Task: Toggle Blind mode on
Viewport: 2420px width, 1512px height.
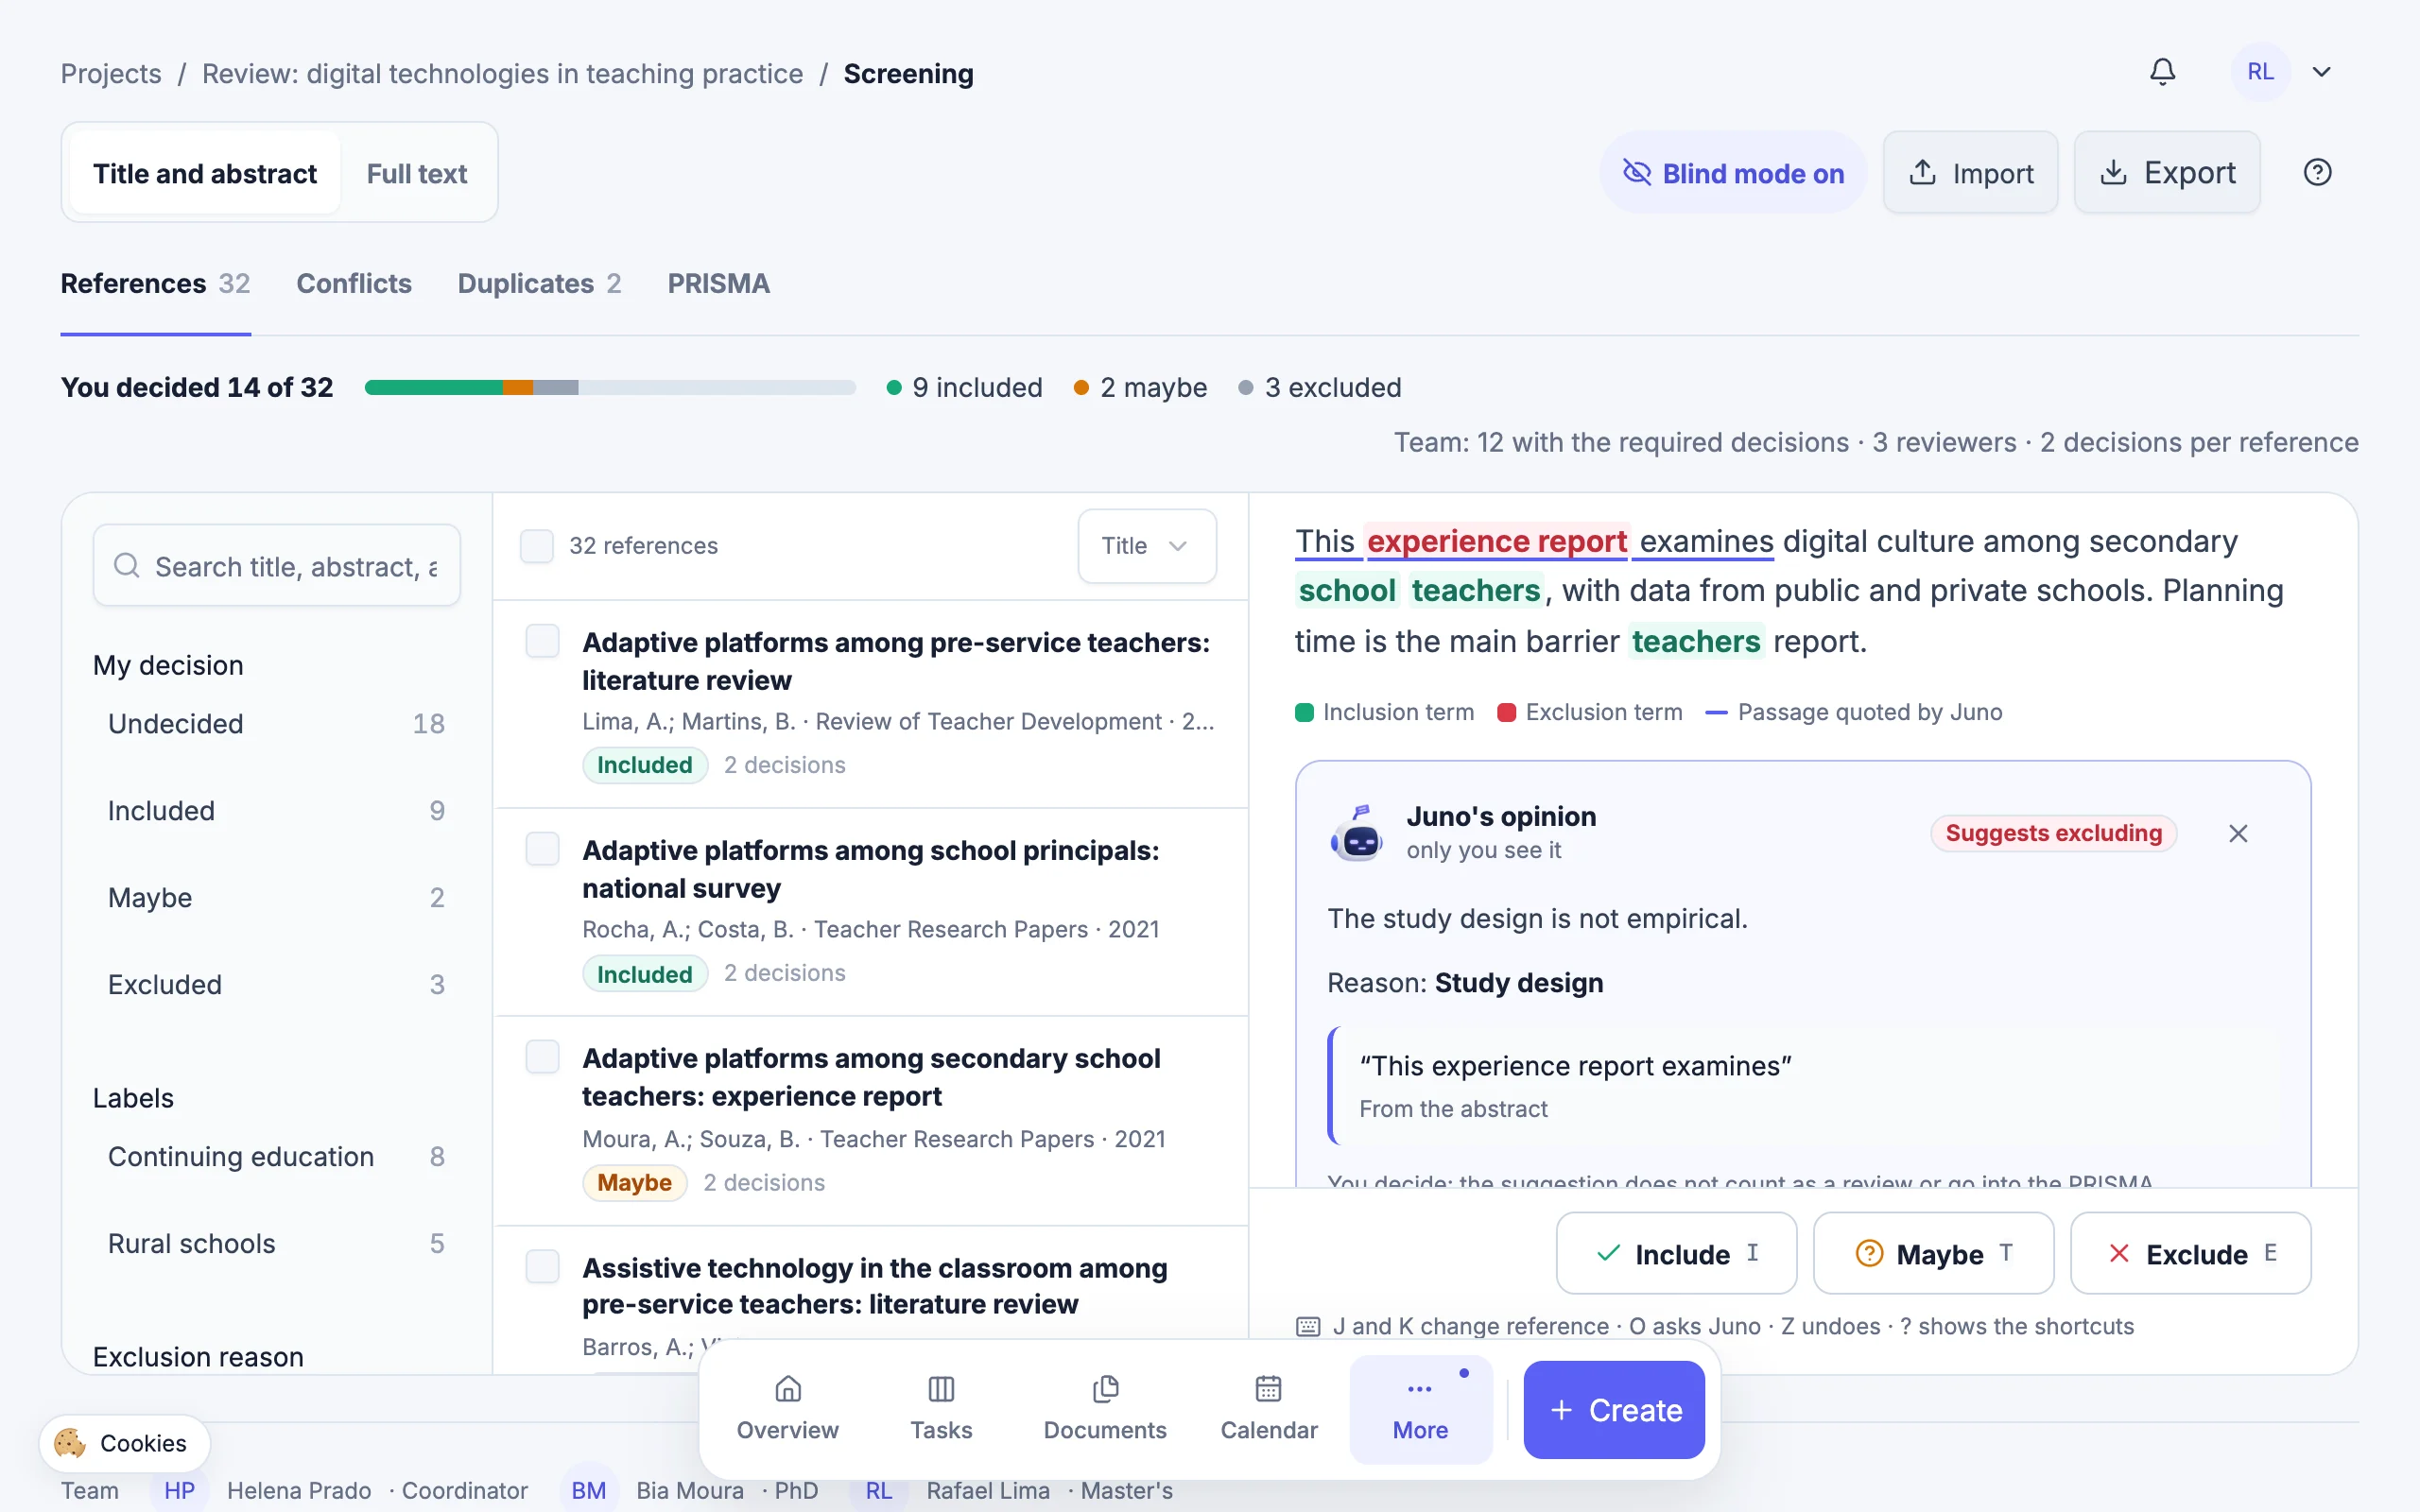Action: (x=1733, y=173)
